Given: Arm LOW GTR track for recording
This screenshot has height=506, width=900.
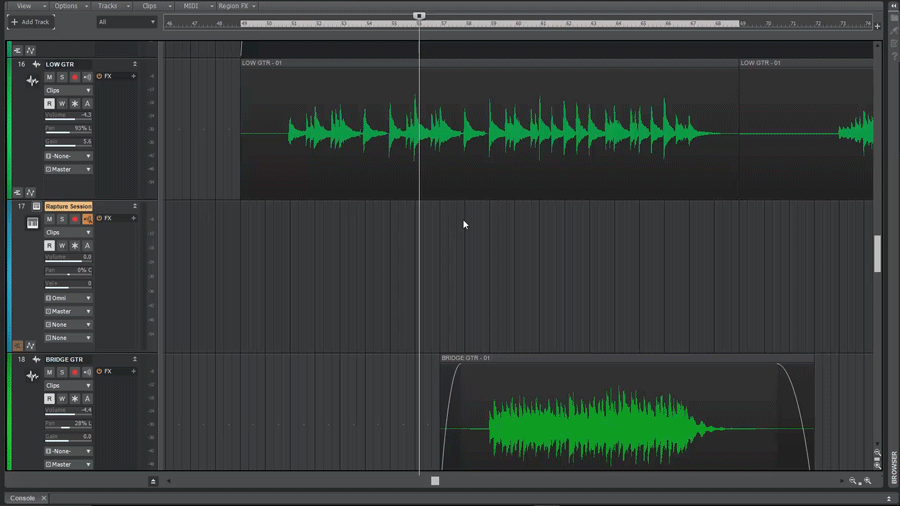Looking at the screenshot, I should click(x=75, y=77).
